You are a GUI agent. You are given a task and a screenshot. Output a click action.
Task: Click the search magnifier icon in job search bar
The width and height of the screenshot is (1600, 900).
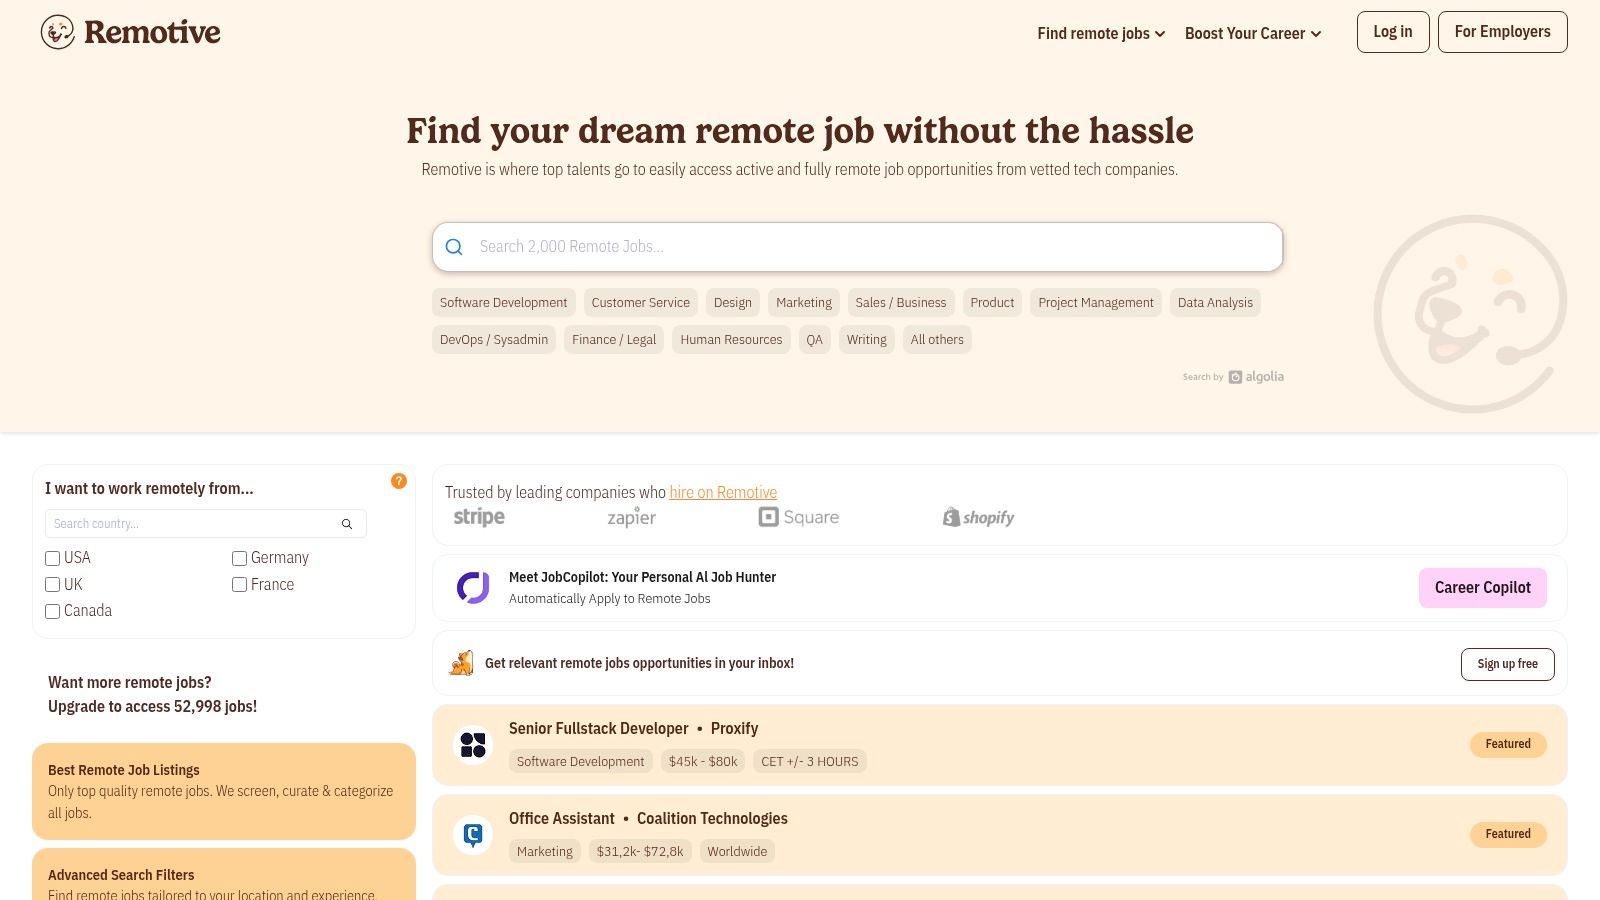pyautogui.click(x=454, y=247)
